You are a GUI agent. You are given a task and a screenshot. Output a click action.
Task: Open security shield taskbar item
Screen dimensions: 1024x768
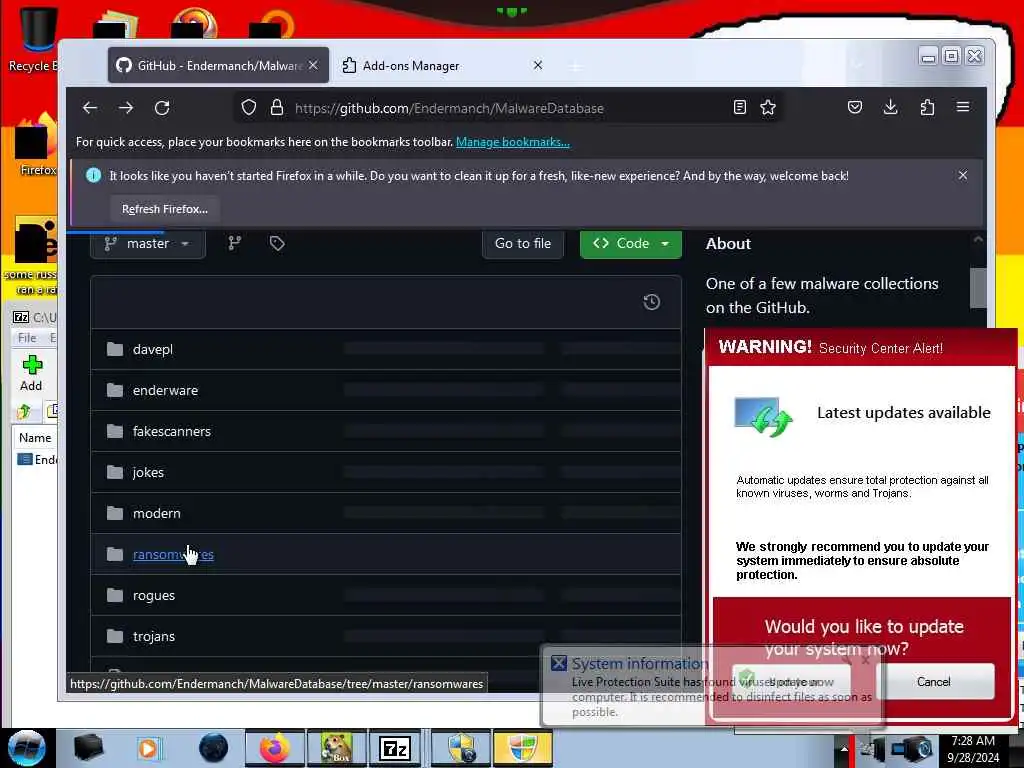tap(461, 748)
